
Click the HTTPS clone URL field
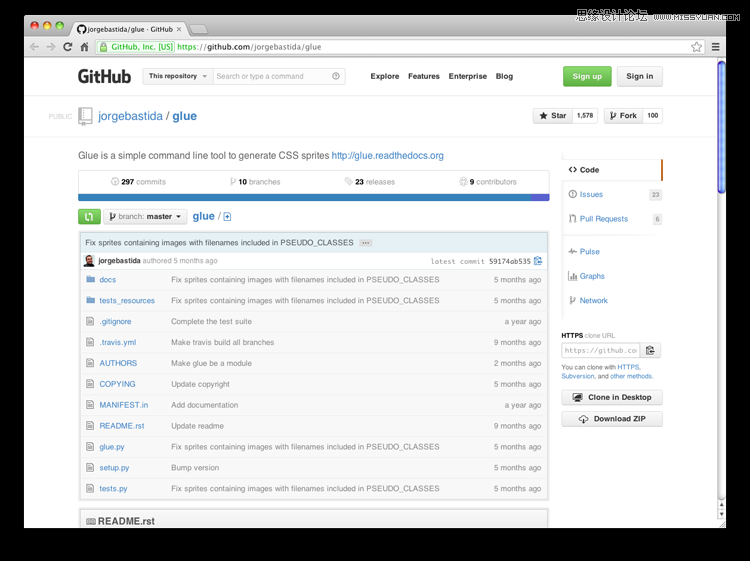(601, 350)
